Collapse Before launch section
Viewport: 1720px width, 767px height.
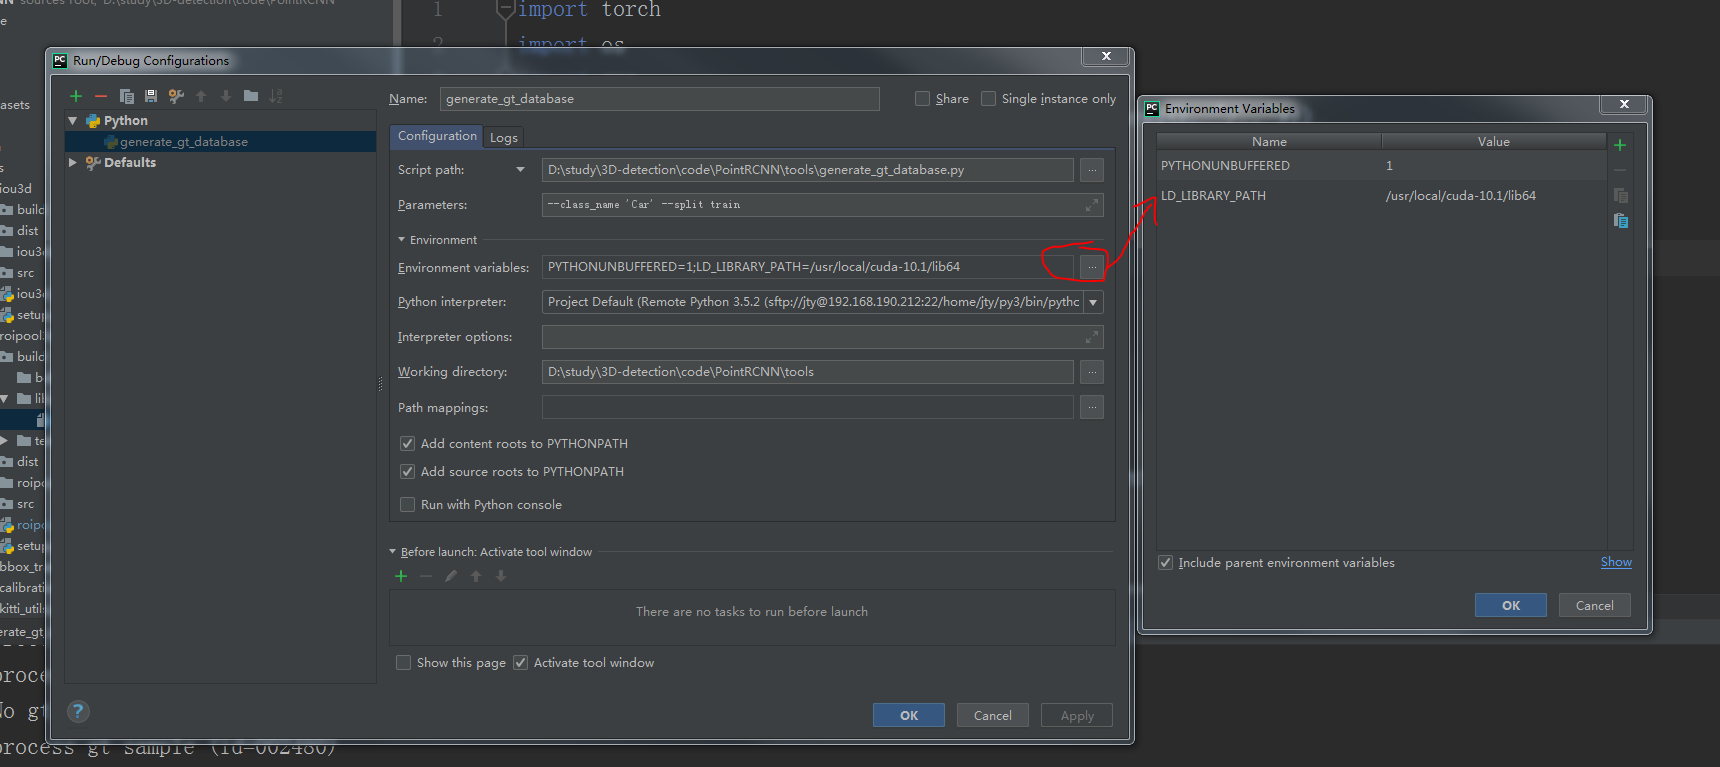[393, 552]
